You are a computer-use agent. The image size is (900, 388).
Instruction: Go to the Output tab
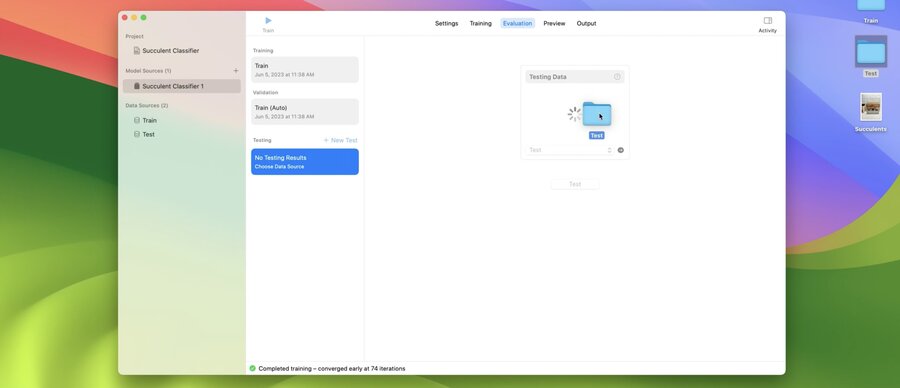pos(587,24)
